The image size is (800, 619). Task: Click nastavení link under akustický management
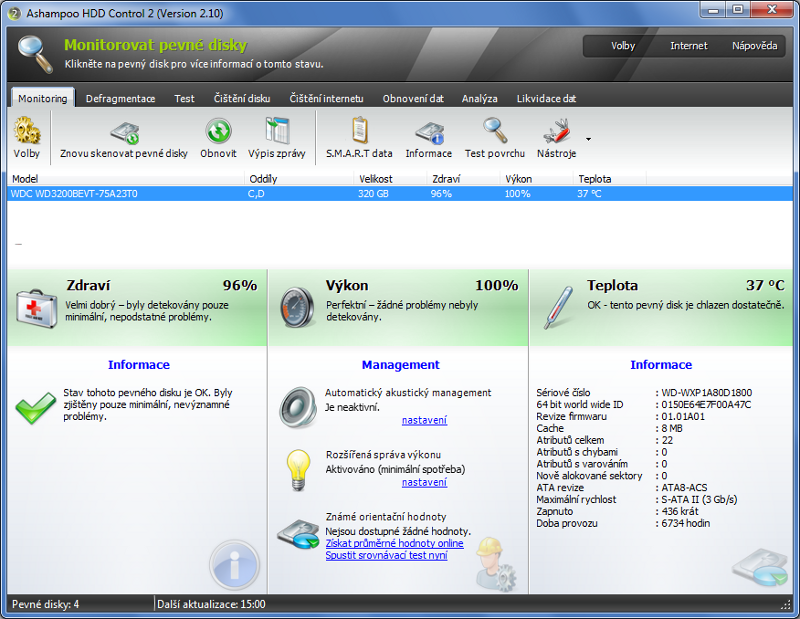(x=424, y=420)
